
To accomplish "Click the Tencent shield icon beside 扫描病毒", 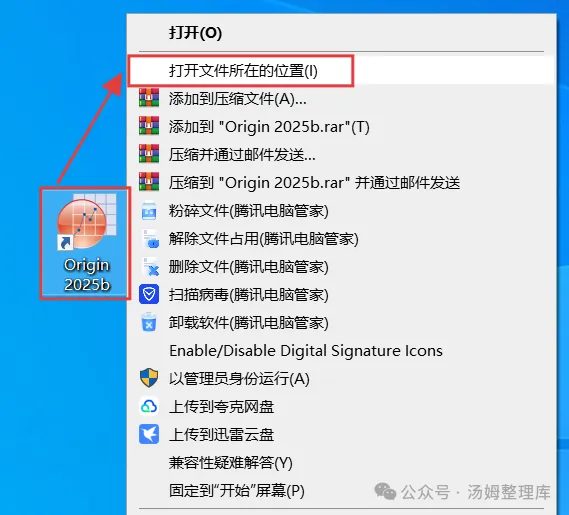I will point(149,294).
